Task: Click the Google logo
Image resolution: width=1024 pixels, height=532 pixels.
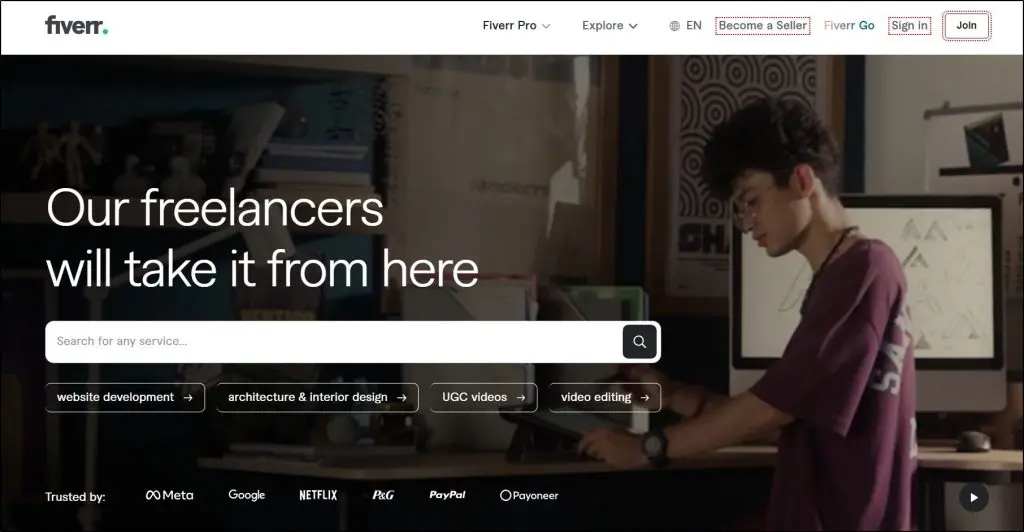Action: click(247, 495)
